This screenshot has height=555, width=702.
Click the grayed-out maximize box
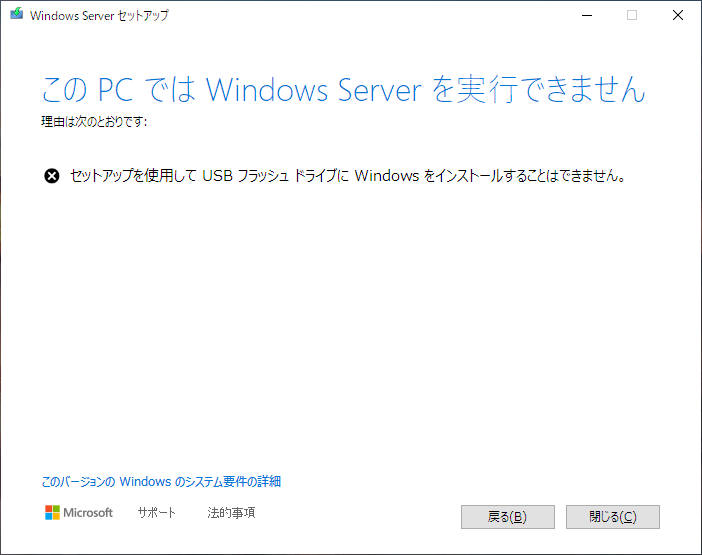click(x=632, y=15)
